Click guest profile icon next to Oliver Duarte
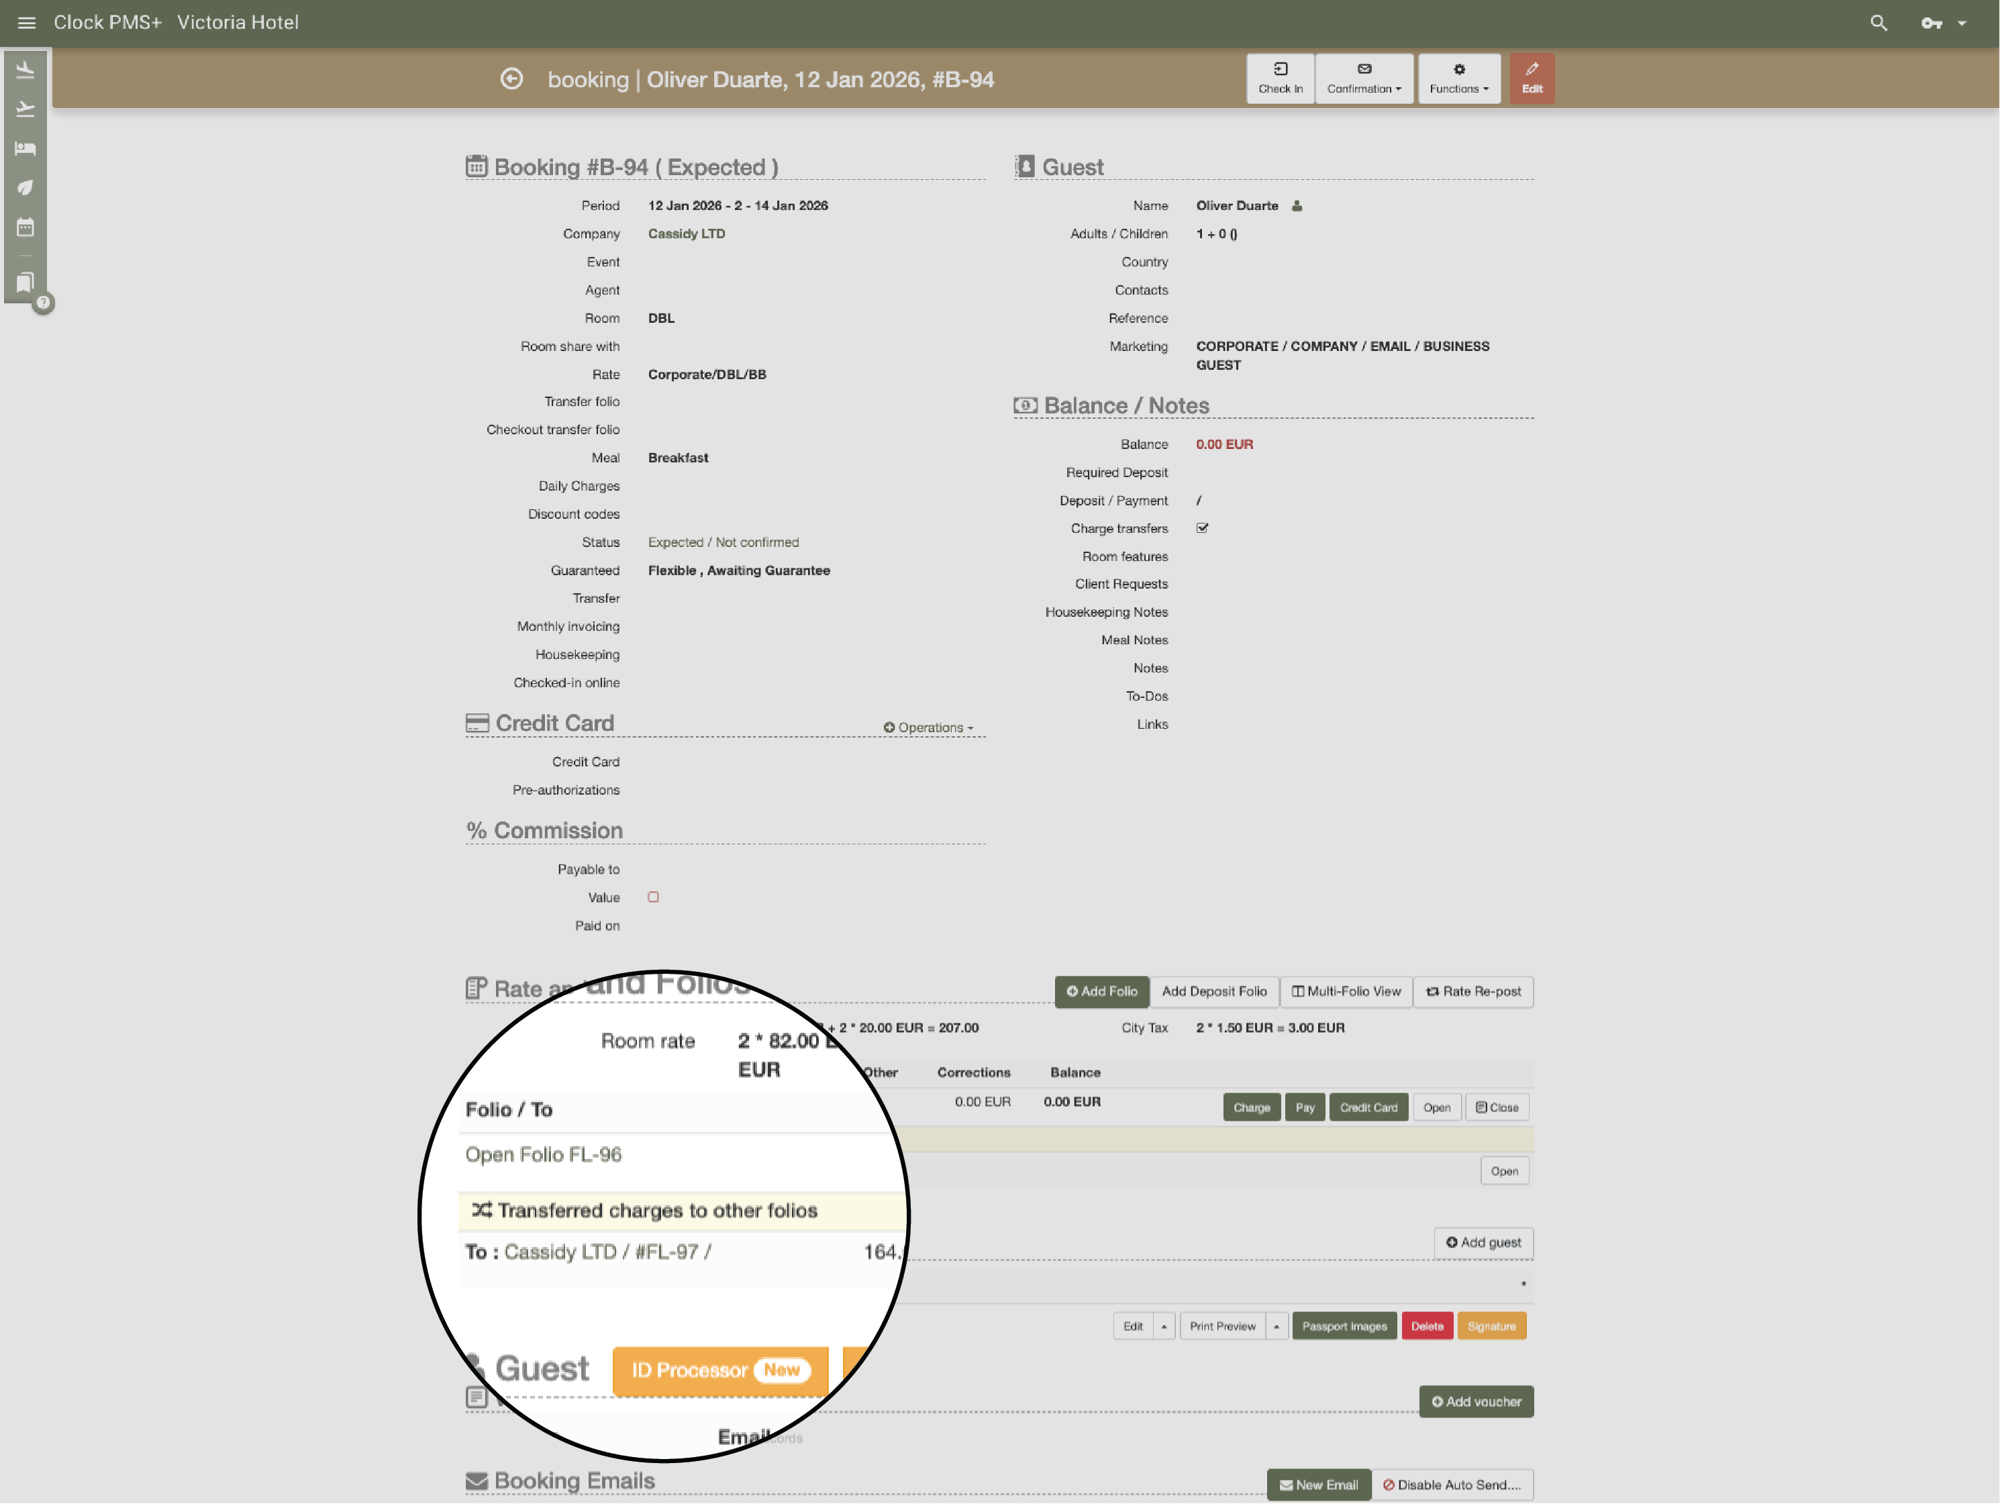2000x1504 pixels. pyautogui.click(x=1297, y=206)
